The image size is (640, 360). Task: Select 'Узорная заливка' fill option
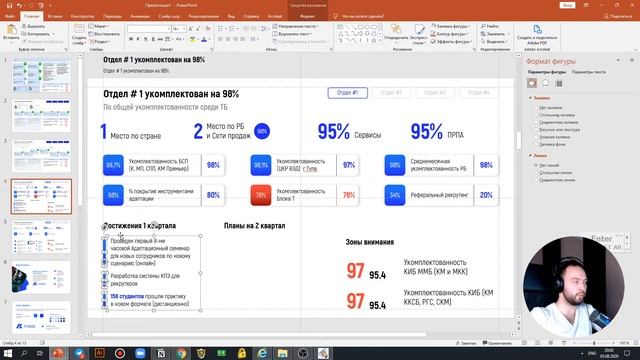(552, 137)
